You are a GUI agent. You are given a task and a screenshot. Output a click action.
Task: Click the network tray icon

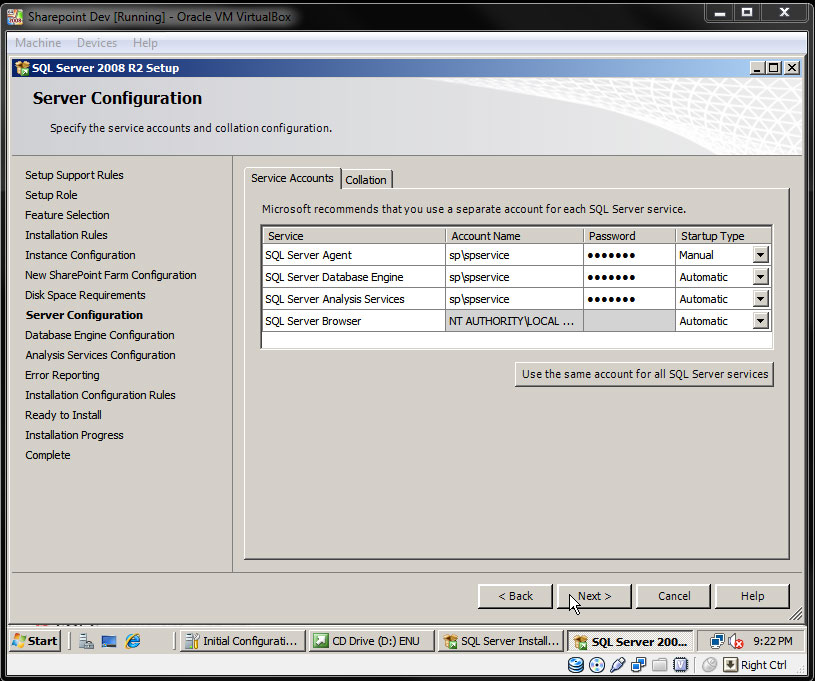click(x=717, y=641)
